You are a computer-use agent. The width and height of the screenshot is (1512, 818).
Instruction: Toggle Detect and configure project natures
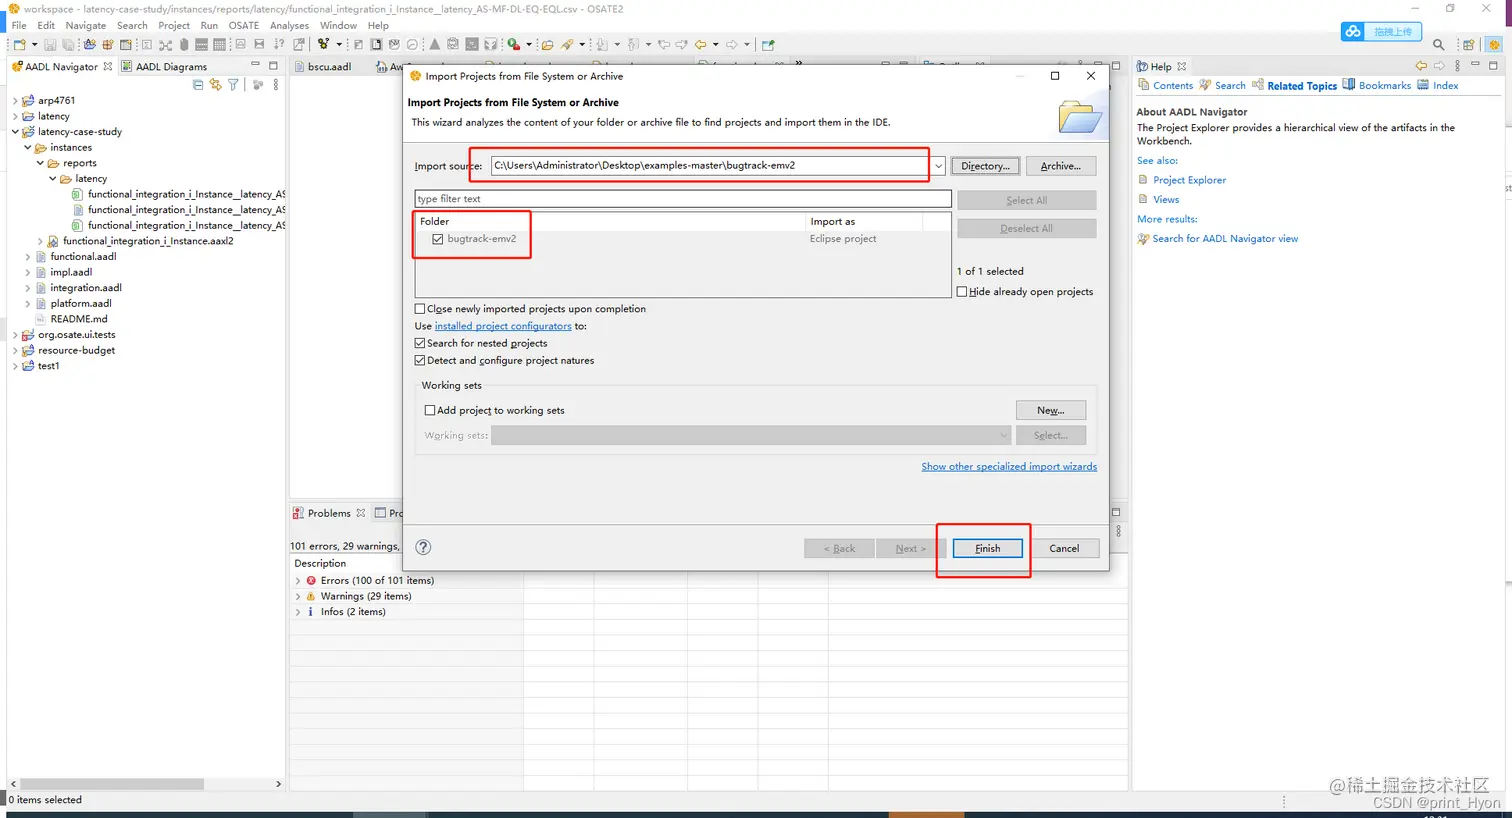(x=420, y=360)
